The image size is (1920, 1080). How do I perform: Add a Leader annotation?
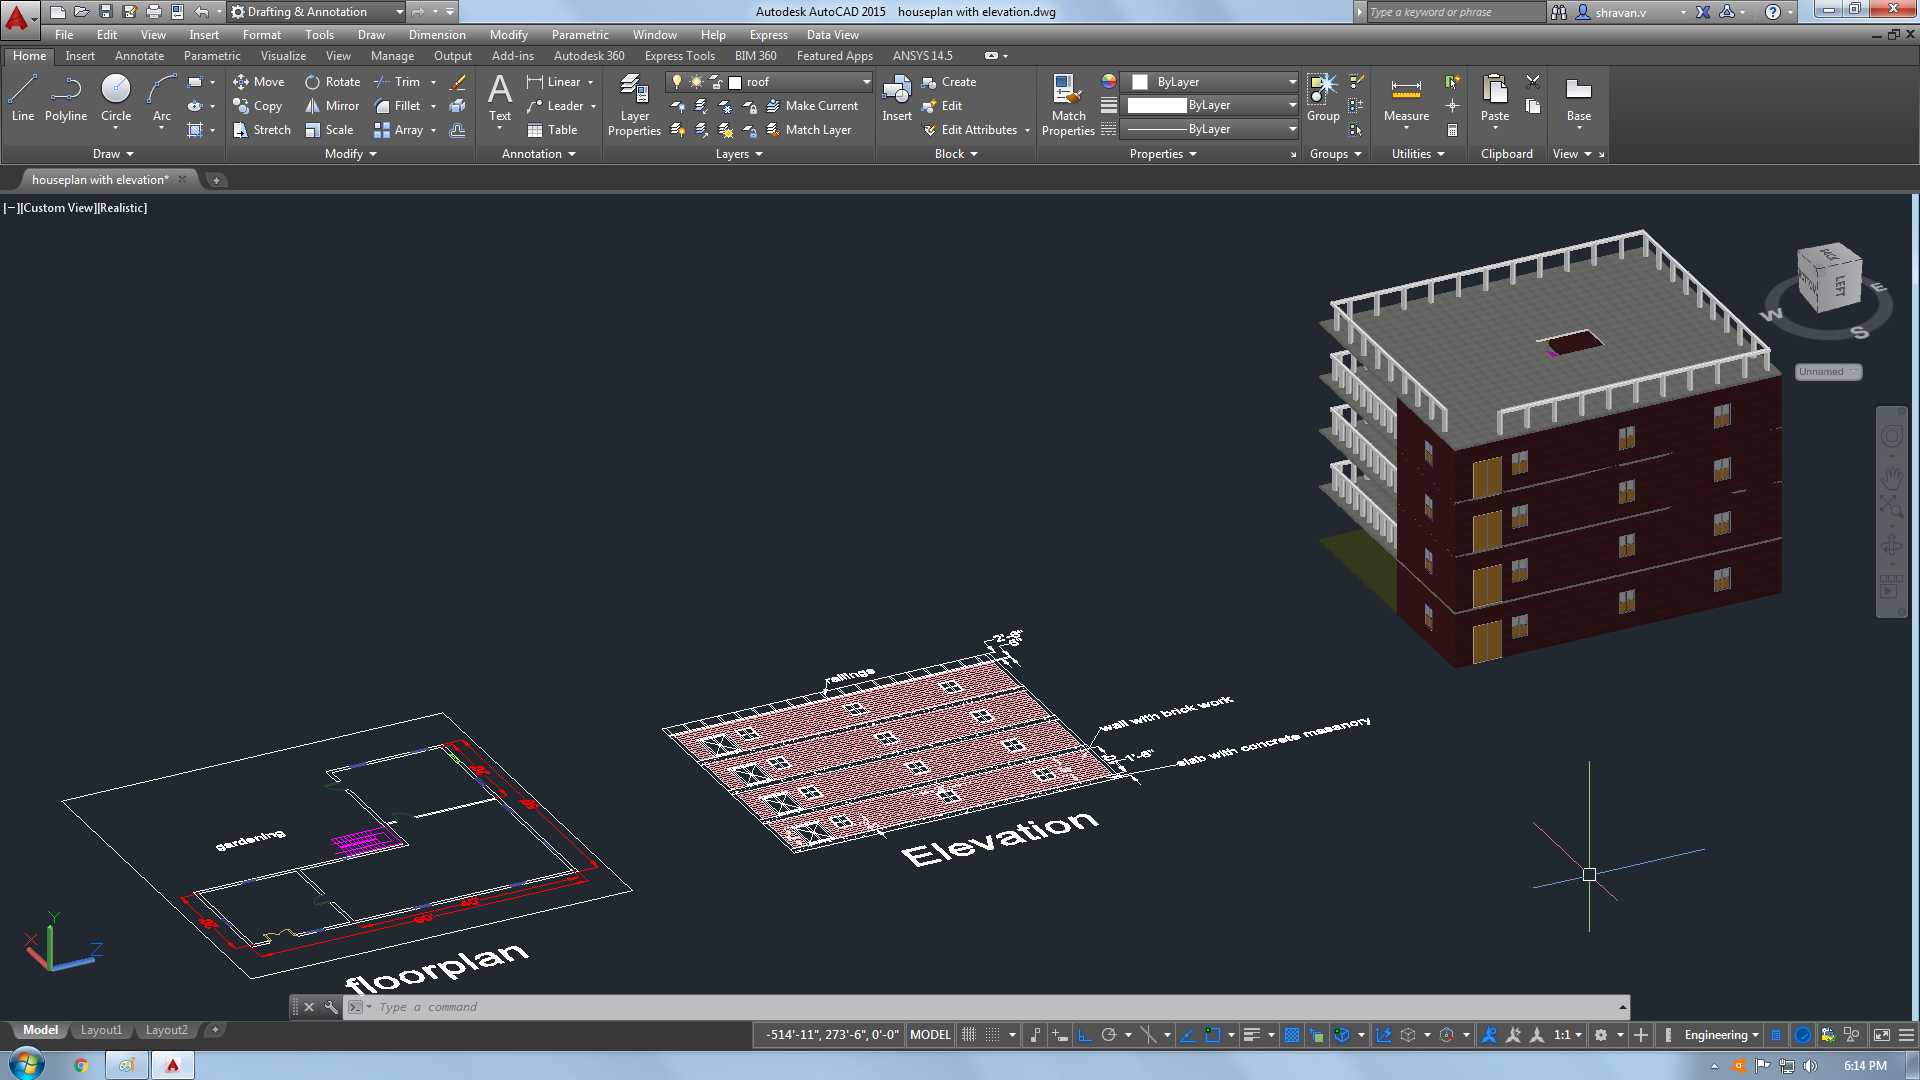[x=555, y=106]
